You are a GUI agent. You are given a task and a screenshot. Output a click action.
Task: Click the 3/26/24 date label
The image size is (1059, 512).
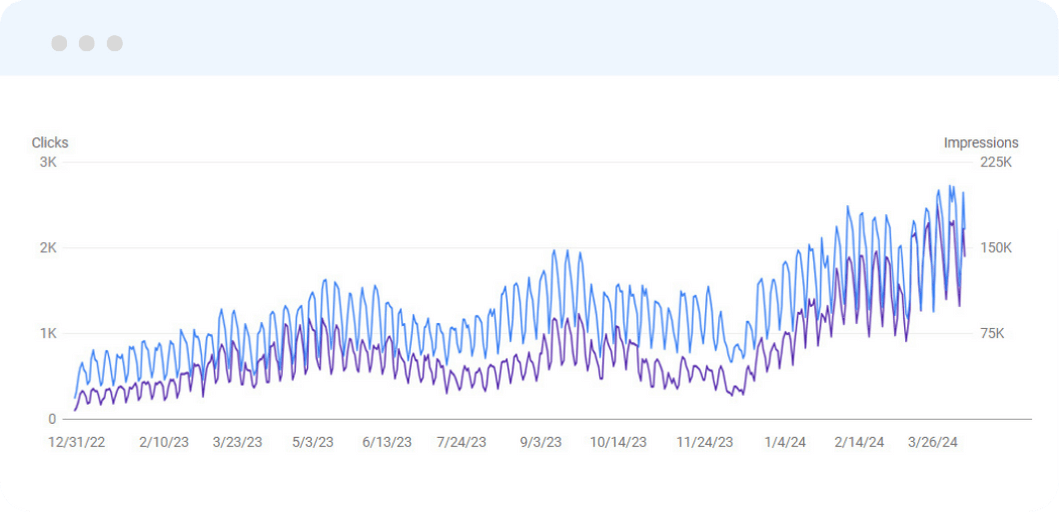coord(931,442)
